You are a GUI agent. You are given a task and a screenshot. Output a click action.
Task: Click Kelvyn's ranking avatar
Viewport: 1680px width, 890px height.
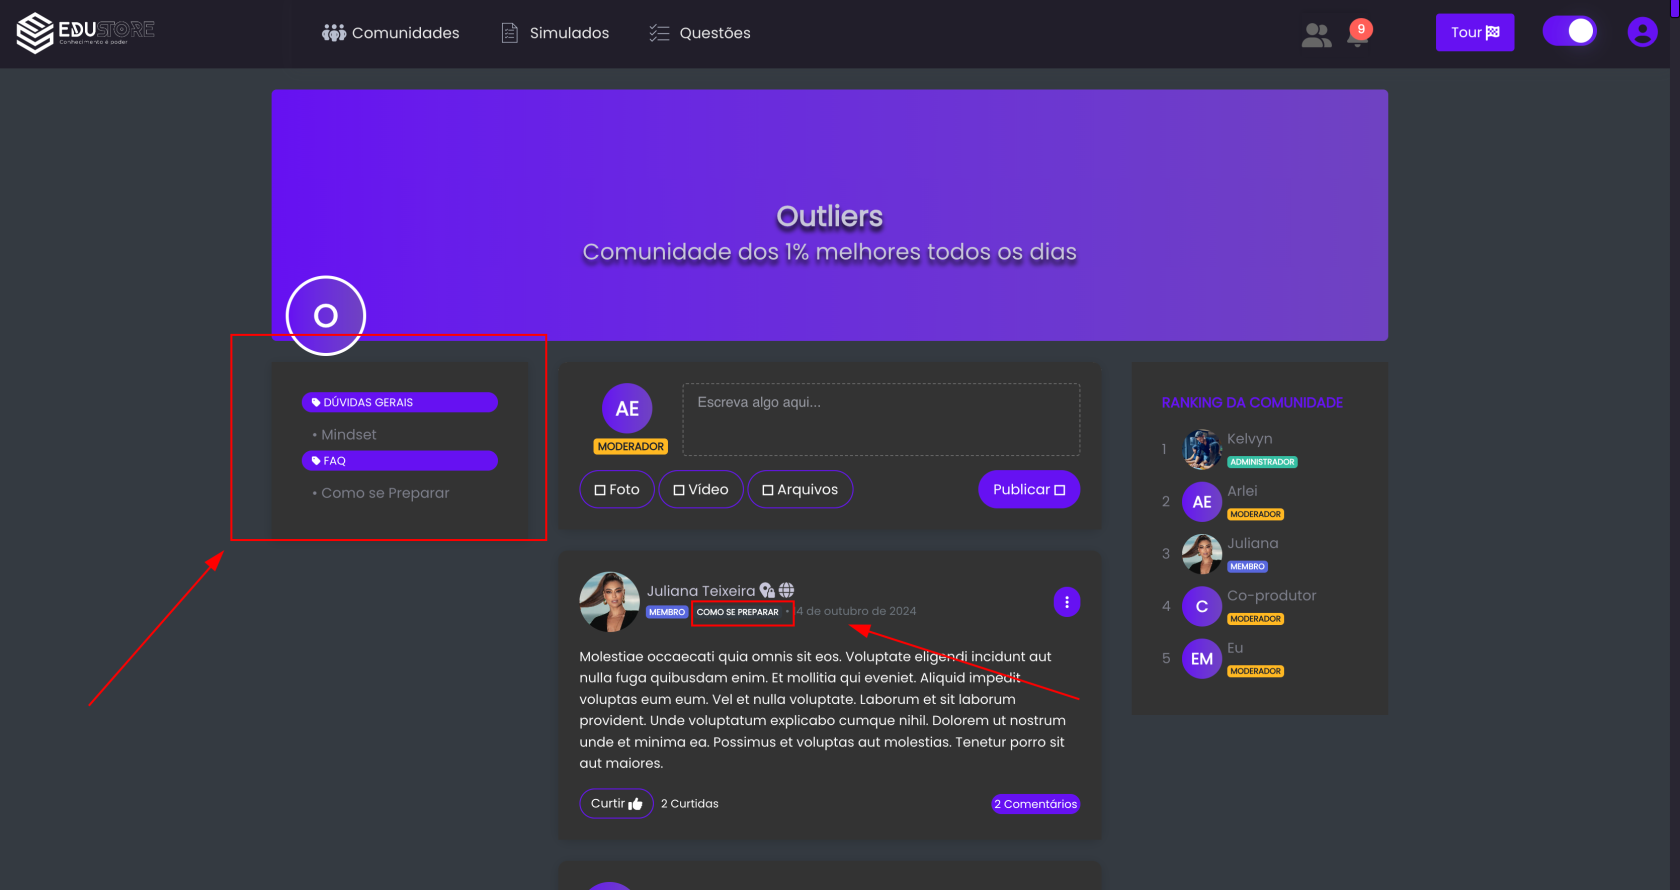coord(1202,449)
